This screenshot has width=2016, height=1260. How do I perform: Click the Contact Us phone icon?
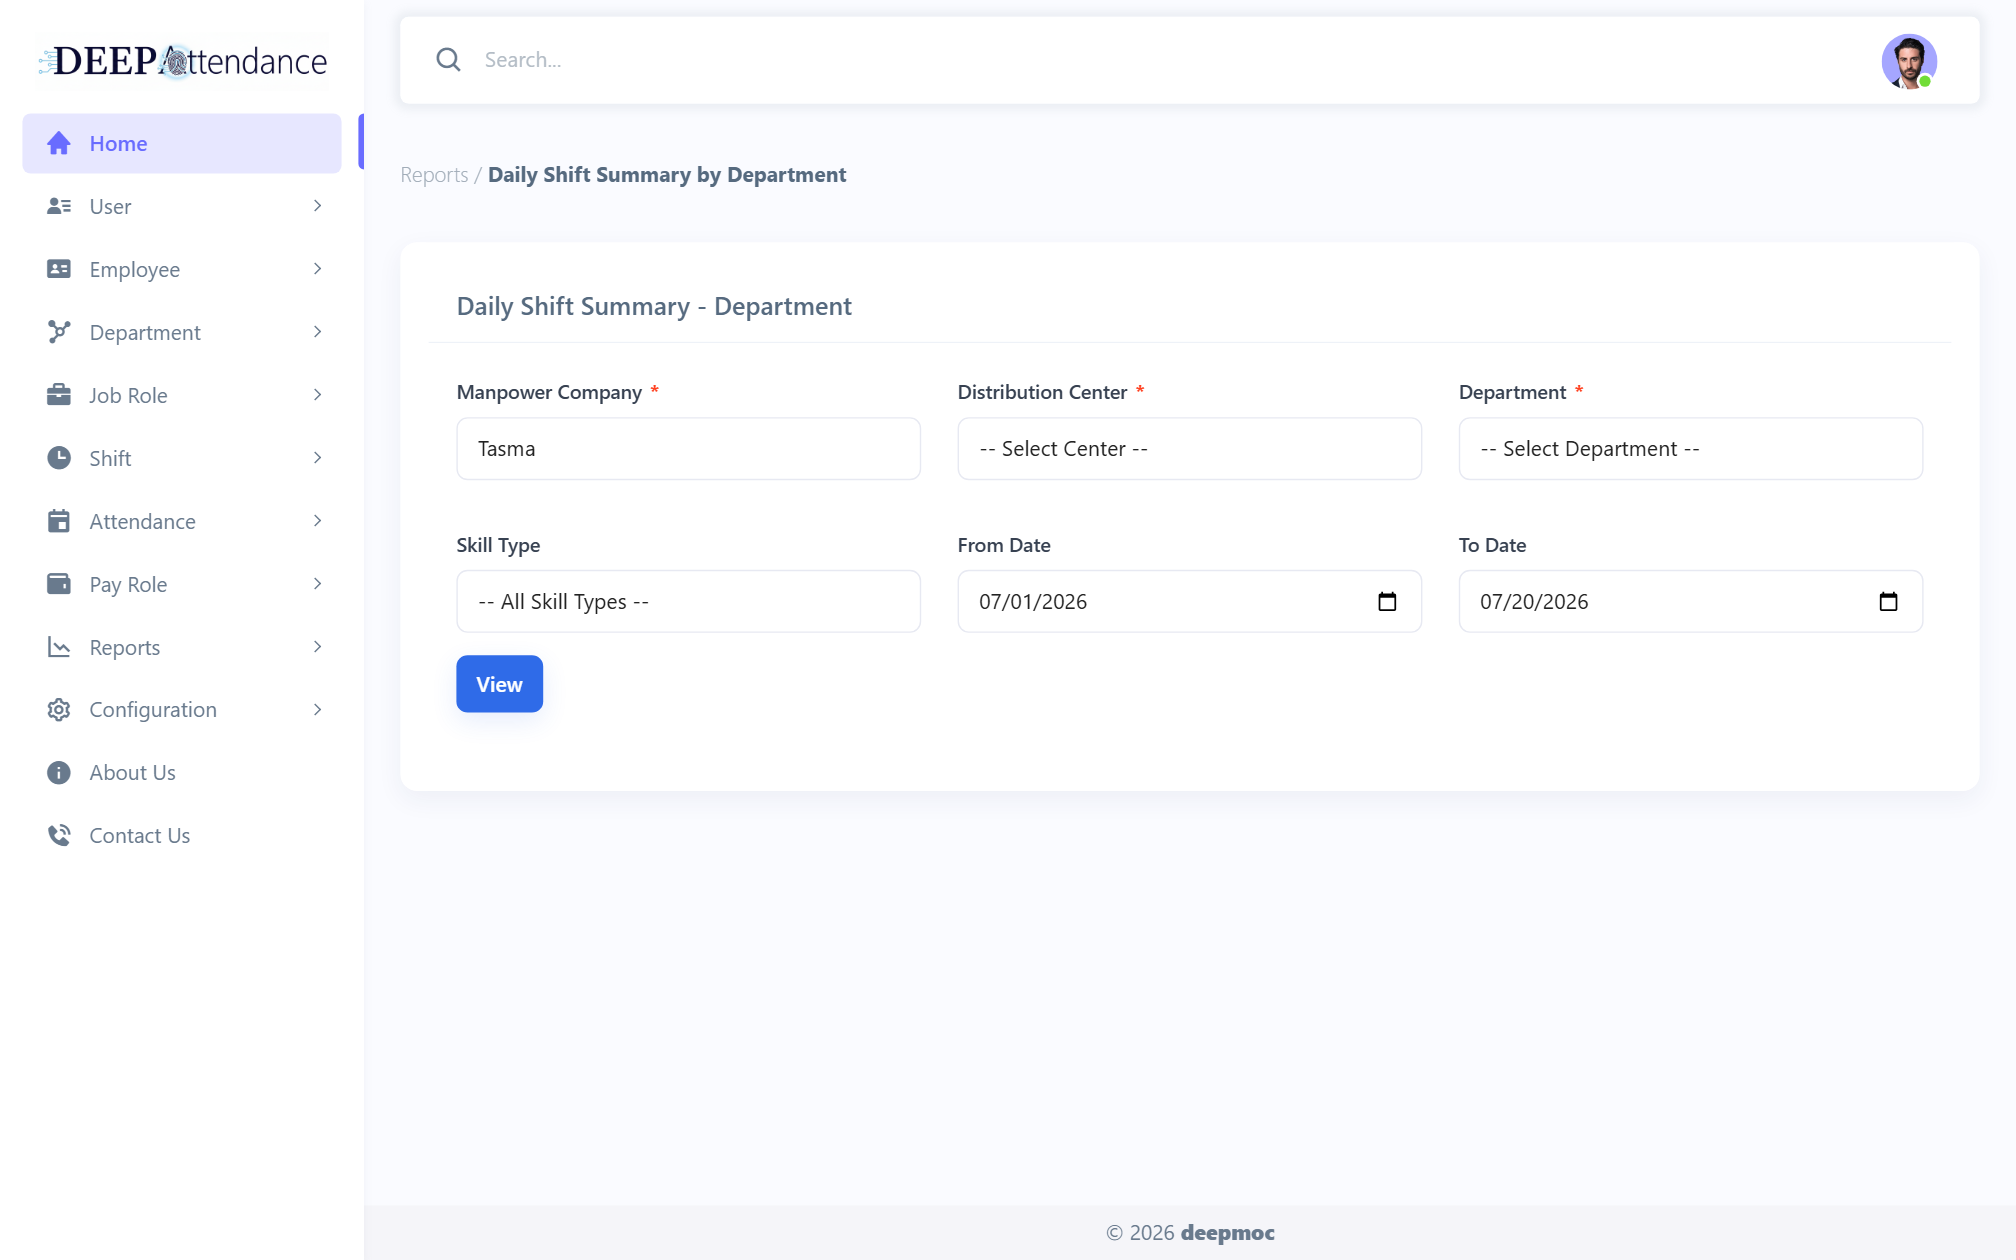click(59, 835)
